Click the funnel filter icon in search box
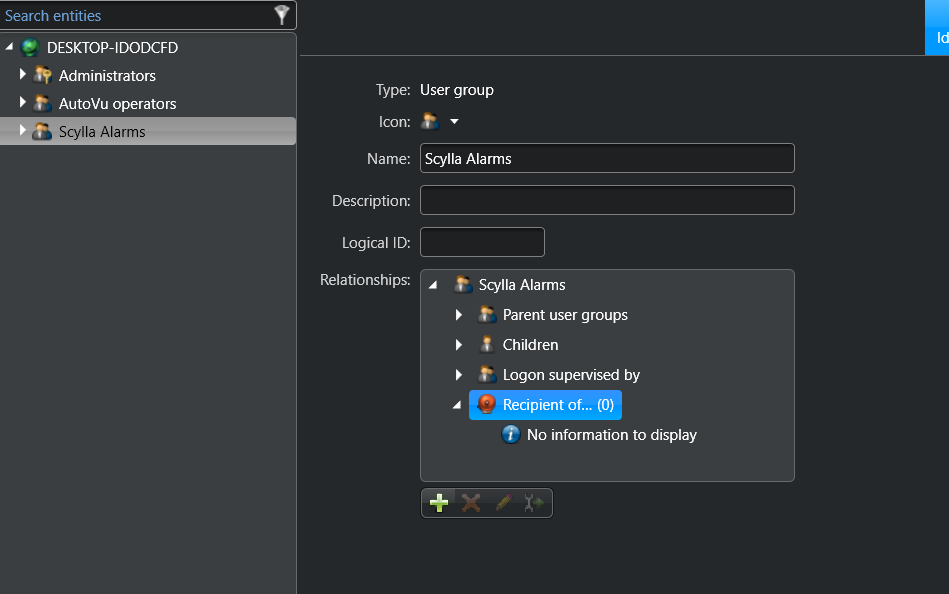949x594 pixels. 282,15
